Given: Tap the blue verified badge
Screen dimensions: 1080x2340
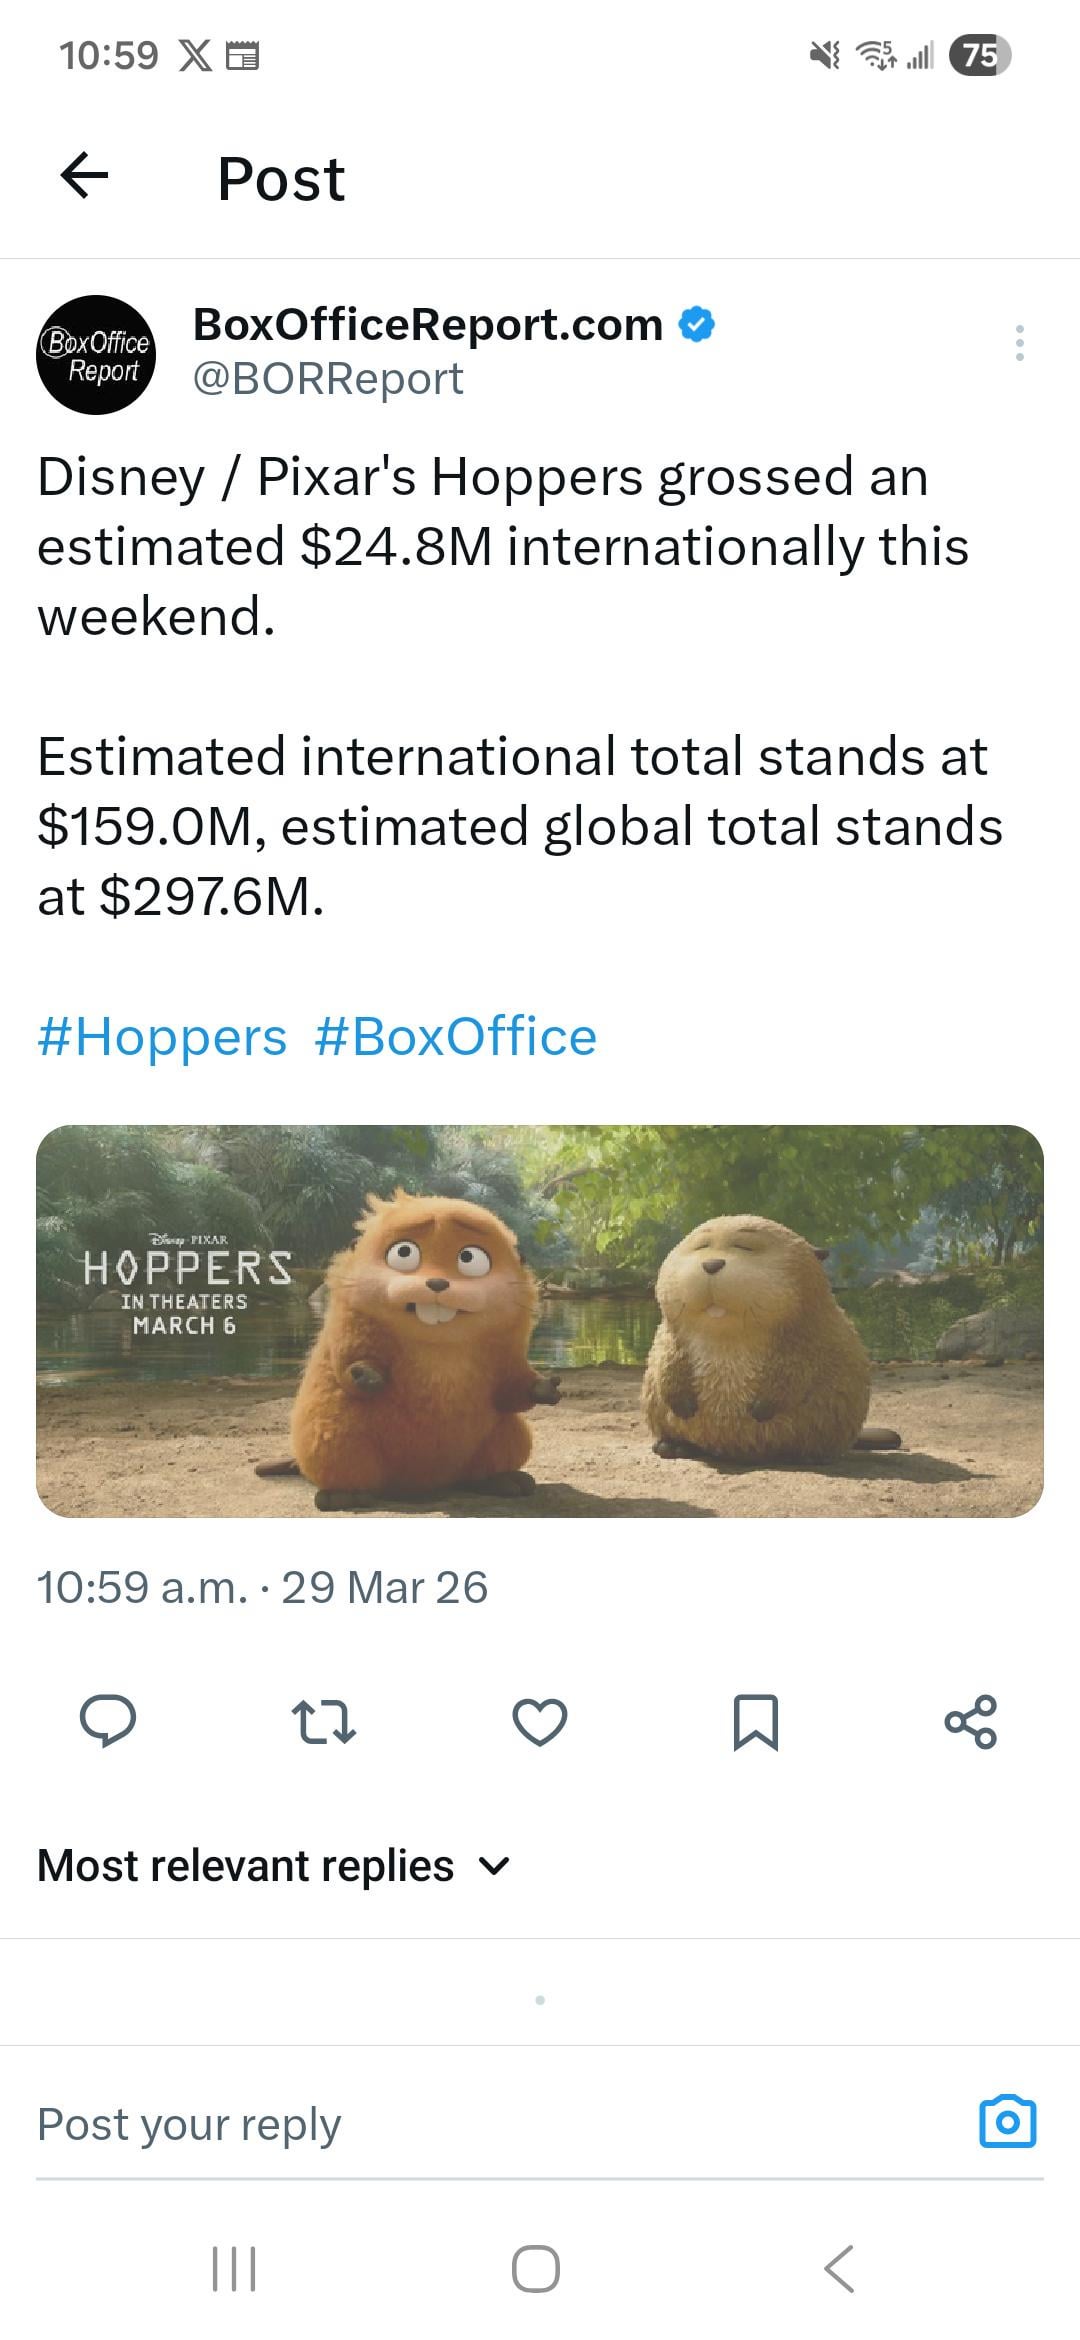Looking at the screenshot, I should (x=697, y=325).
